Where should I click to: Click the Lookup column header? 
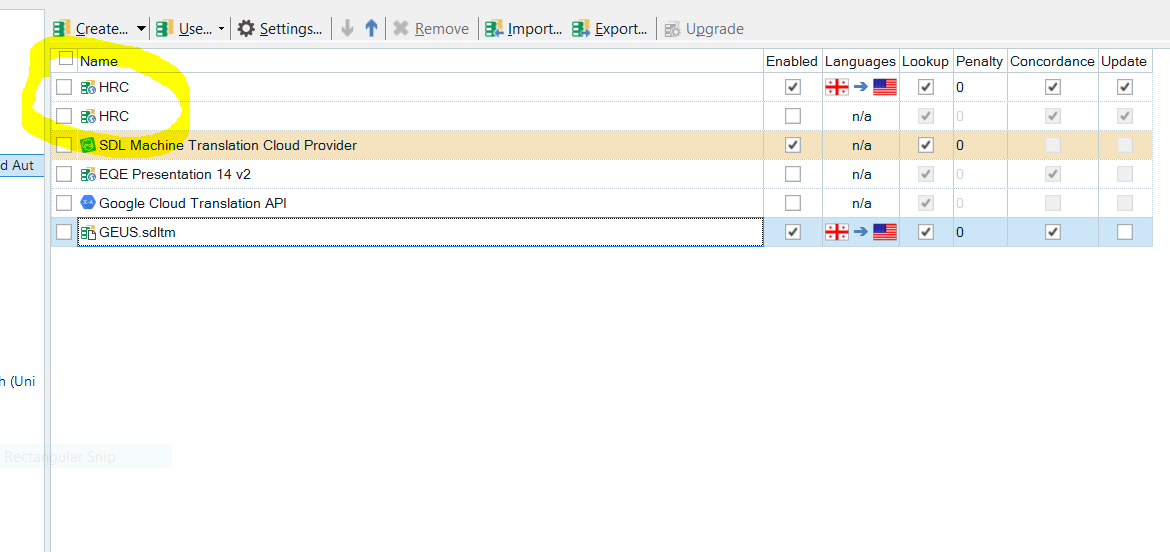(925, 61)
